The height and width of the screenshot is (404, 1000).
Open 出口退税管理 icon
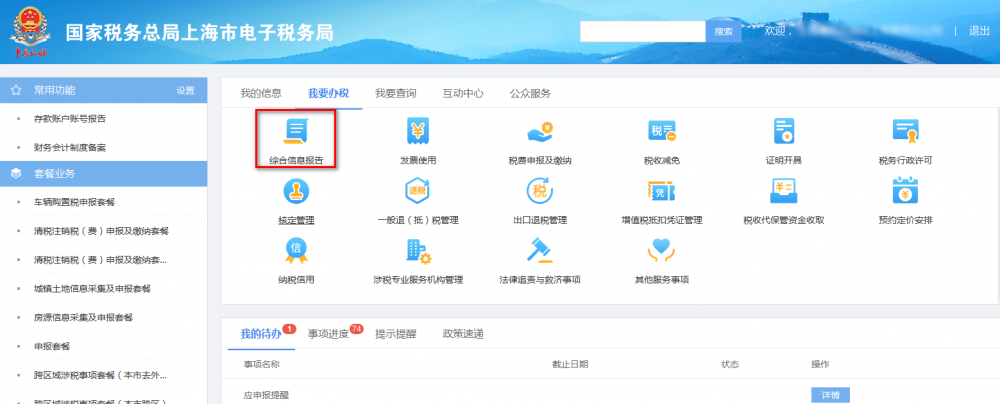click(x=540, y=191)
